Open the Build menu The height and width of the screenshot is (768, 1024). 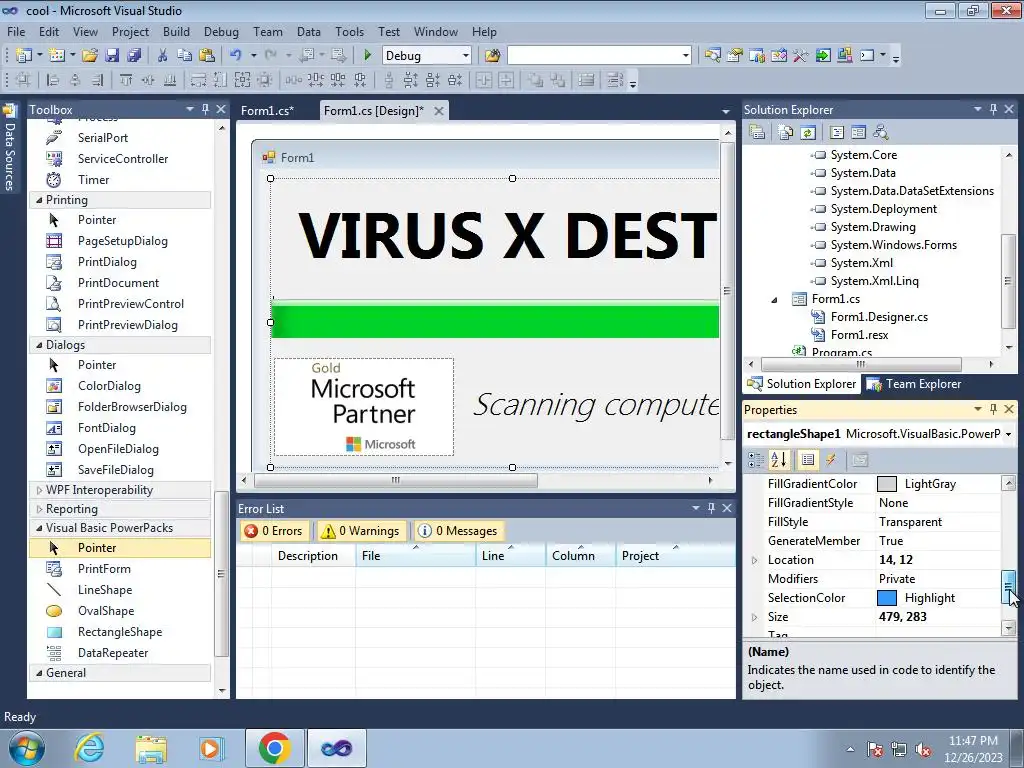(x=176, y=31)
